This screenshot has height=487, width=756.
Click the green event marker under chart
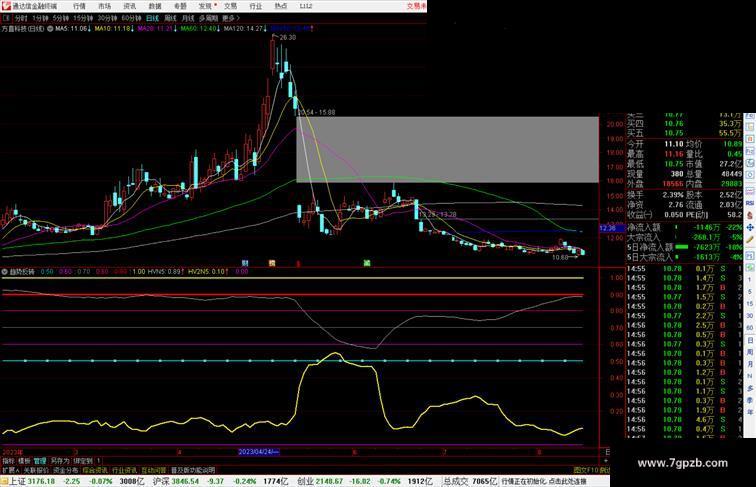pyautogui.click(x=367, y=263)
